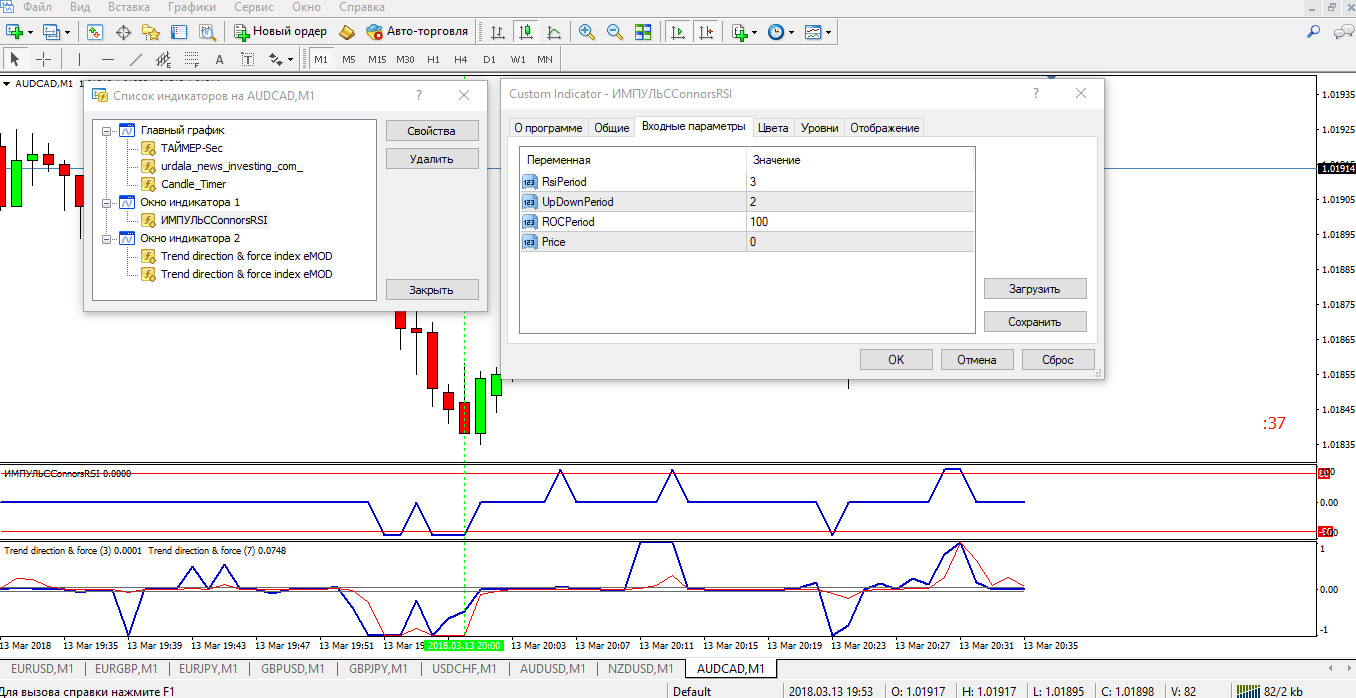Switch chart to line chart mode
The image size is (1356, 698).
coord(554,32)
